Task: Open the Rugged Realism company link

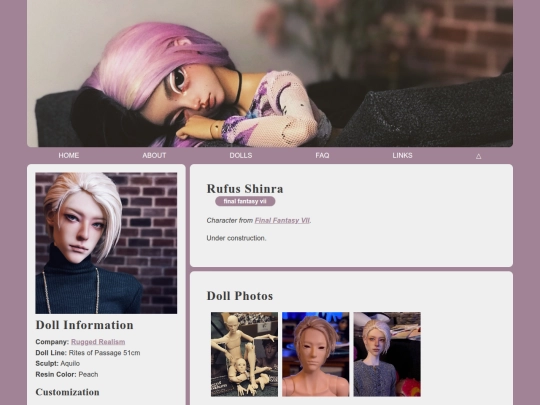Action: click(x=98, y=342)
